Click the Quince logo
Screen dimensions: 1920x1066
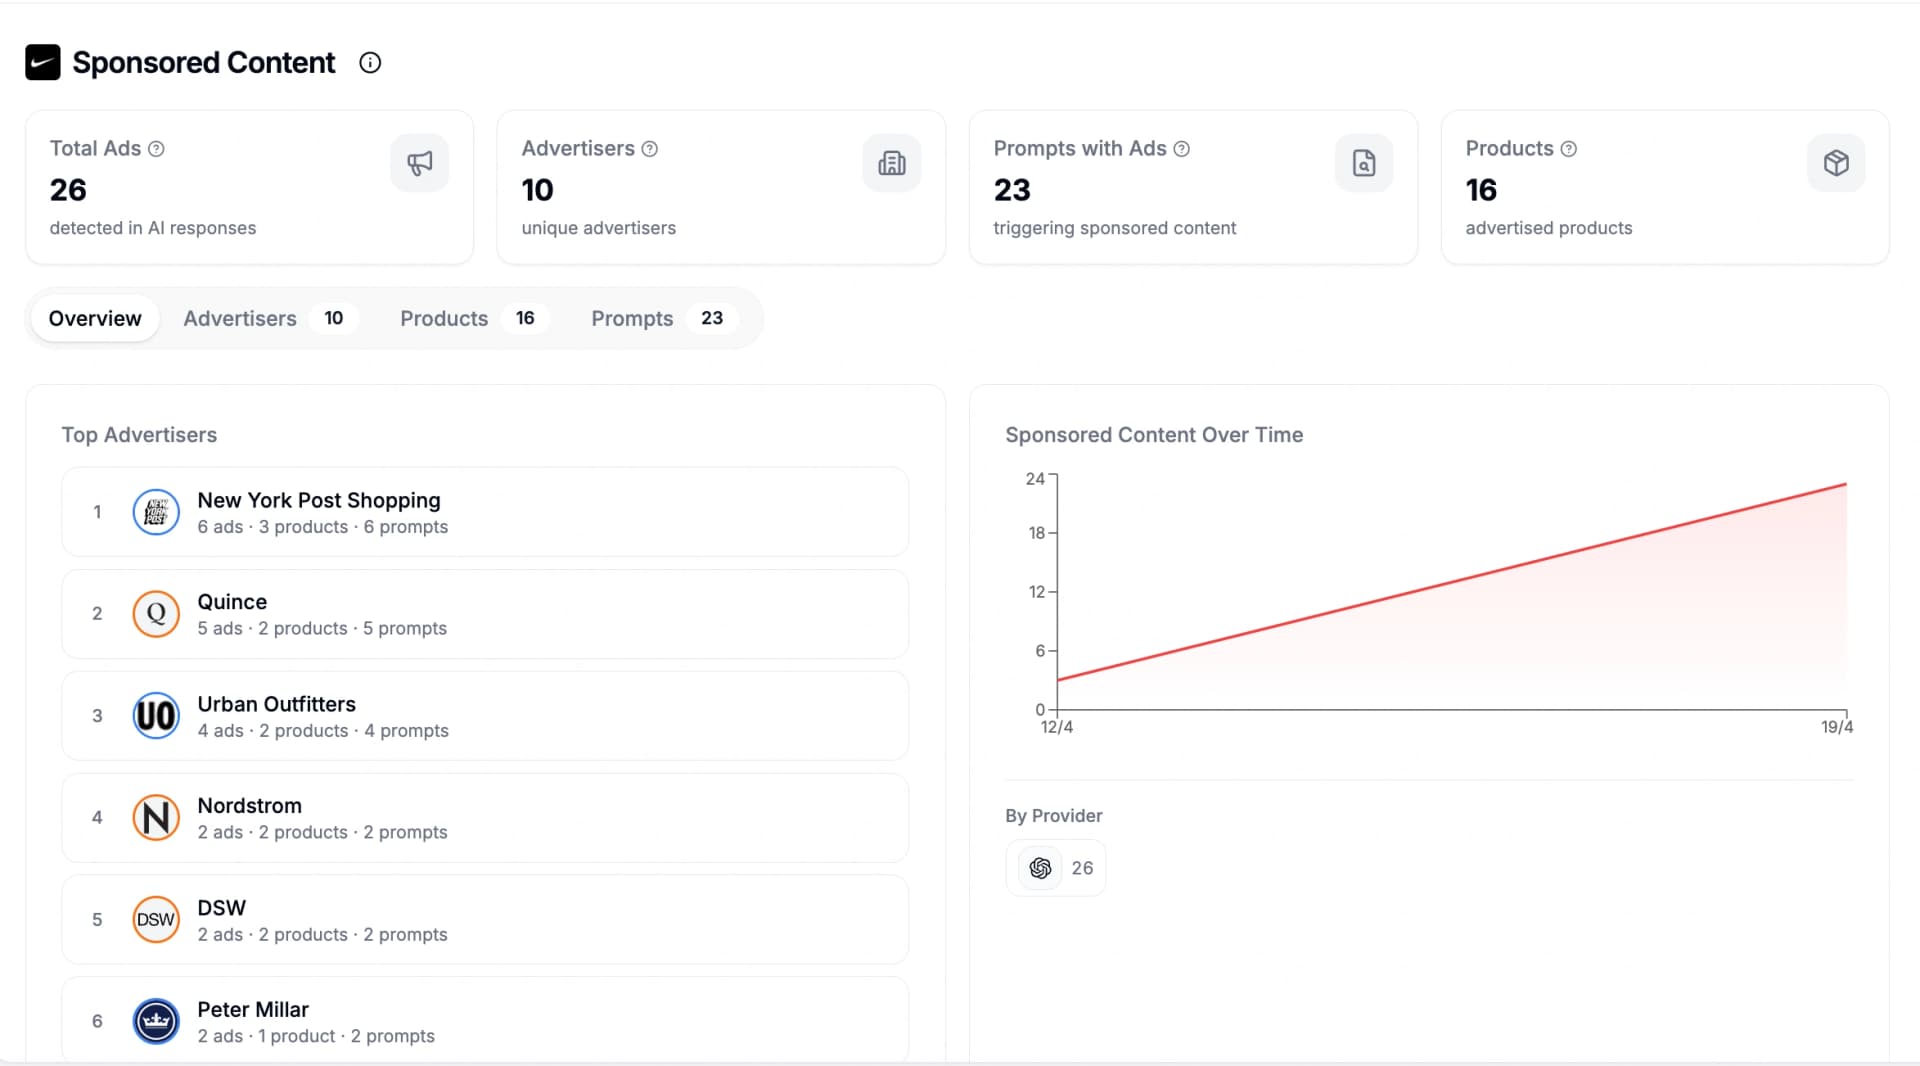click(156, 614)
